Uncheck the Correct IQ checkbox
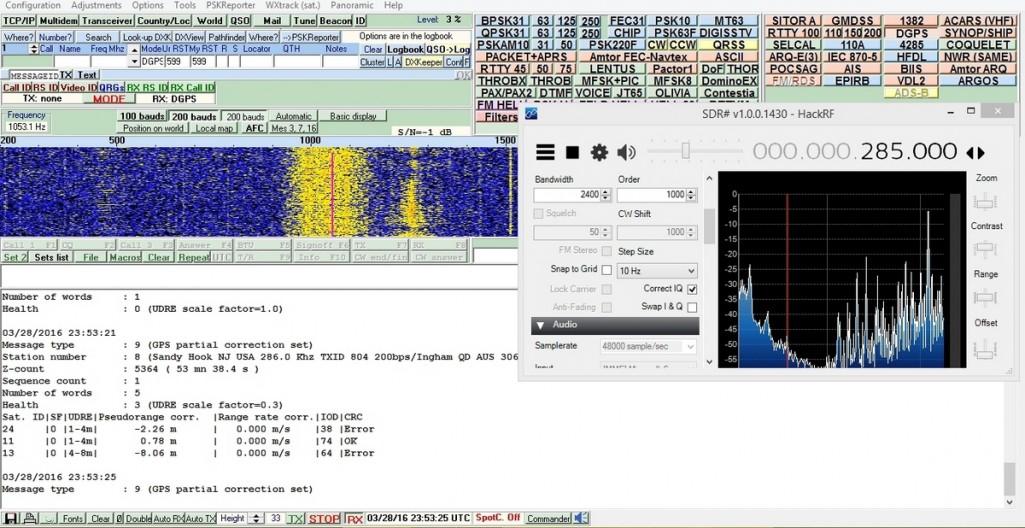The height and width of the screenshot is (528, 1025). point(692,289)
